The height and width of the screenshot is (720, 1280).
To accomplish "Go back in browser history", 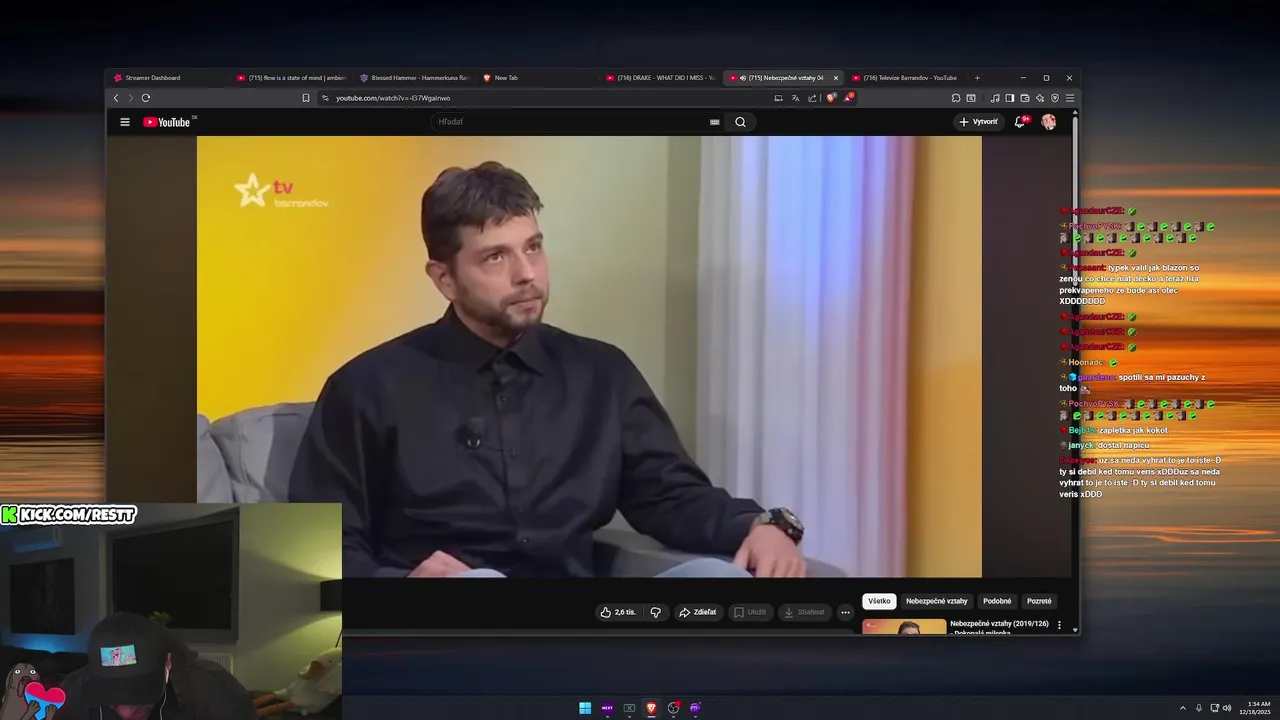I will click(116, 98).
